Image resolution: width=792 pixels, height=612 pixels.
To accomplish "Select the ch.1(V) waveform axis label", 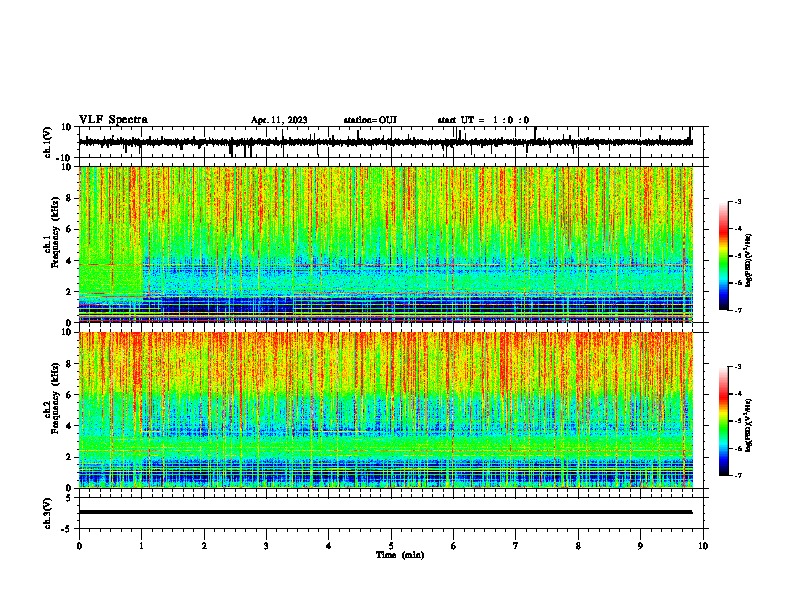I will 48,142.
